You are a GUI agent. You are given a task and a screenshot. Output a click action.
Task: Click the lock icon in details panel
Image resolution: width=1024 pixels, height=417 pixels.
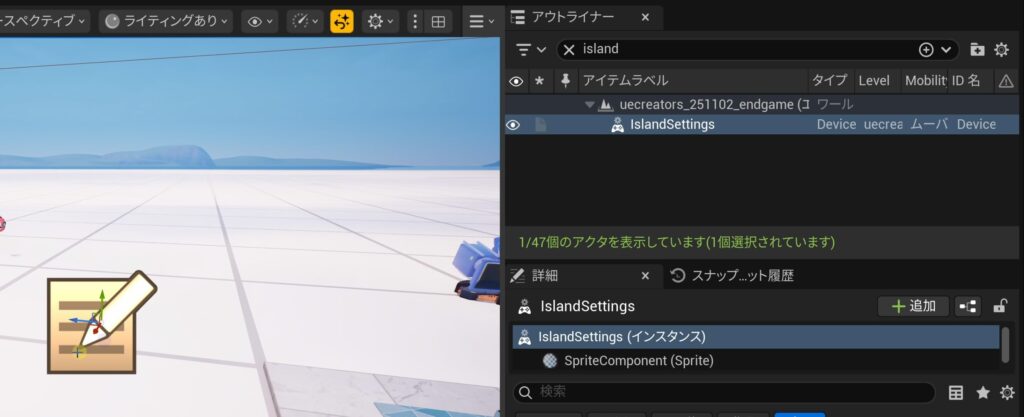pos(999,306)
